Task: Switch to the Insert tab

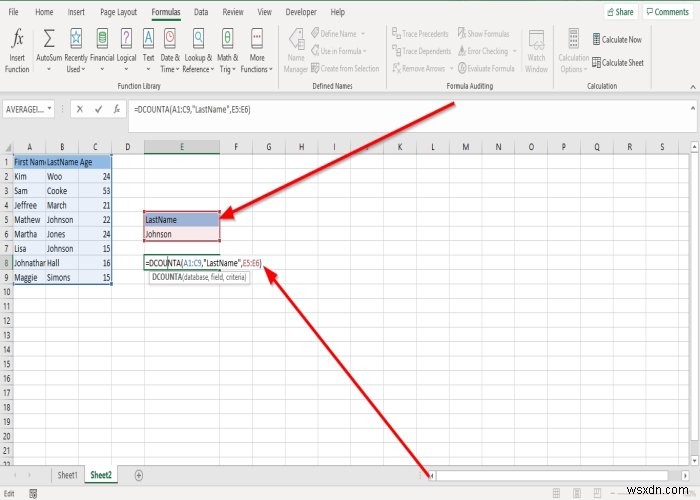Action: (x=76, y=12)
